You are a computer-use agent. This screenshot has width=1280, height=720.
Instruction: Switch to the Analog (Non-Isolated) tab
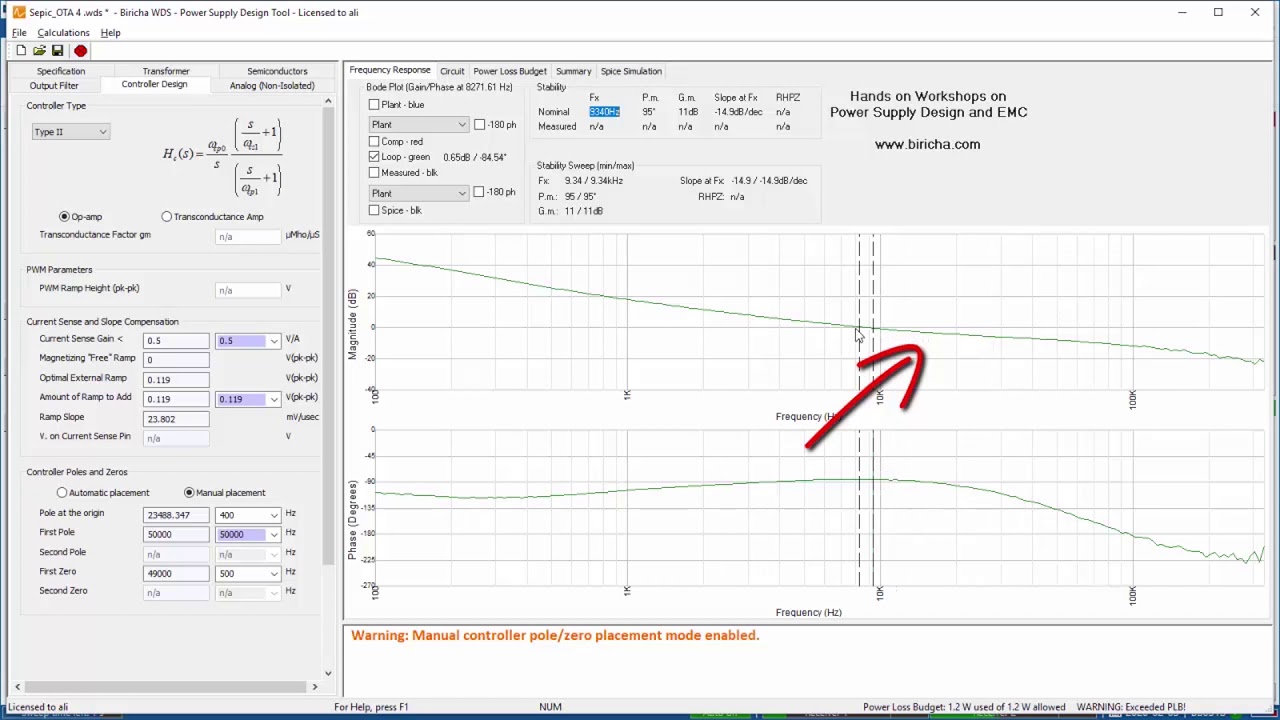tap(272, 86)
